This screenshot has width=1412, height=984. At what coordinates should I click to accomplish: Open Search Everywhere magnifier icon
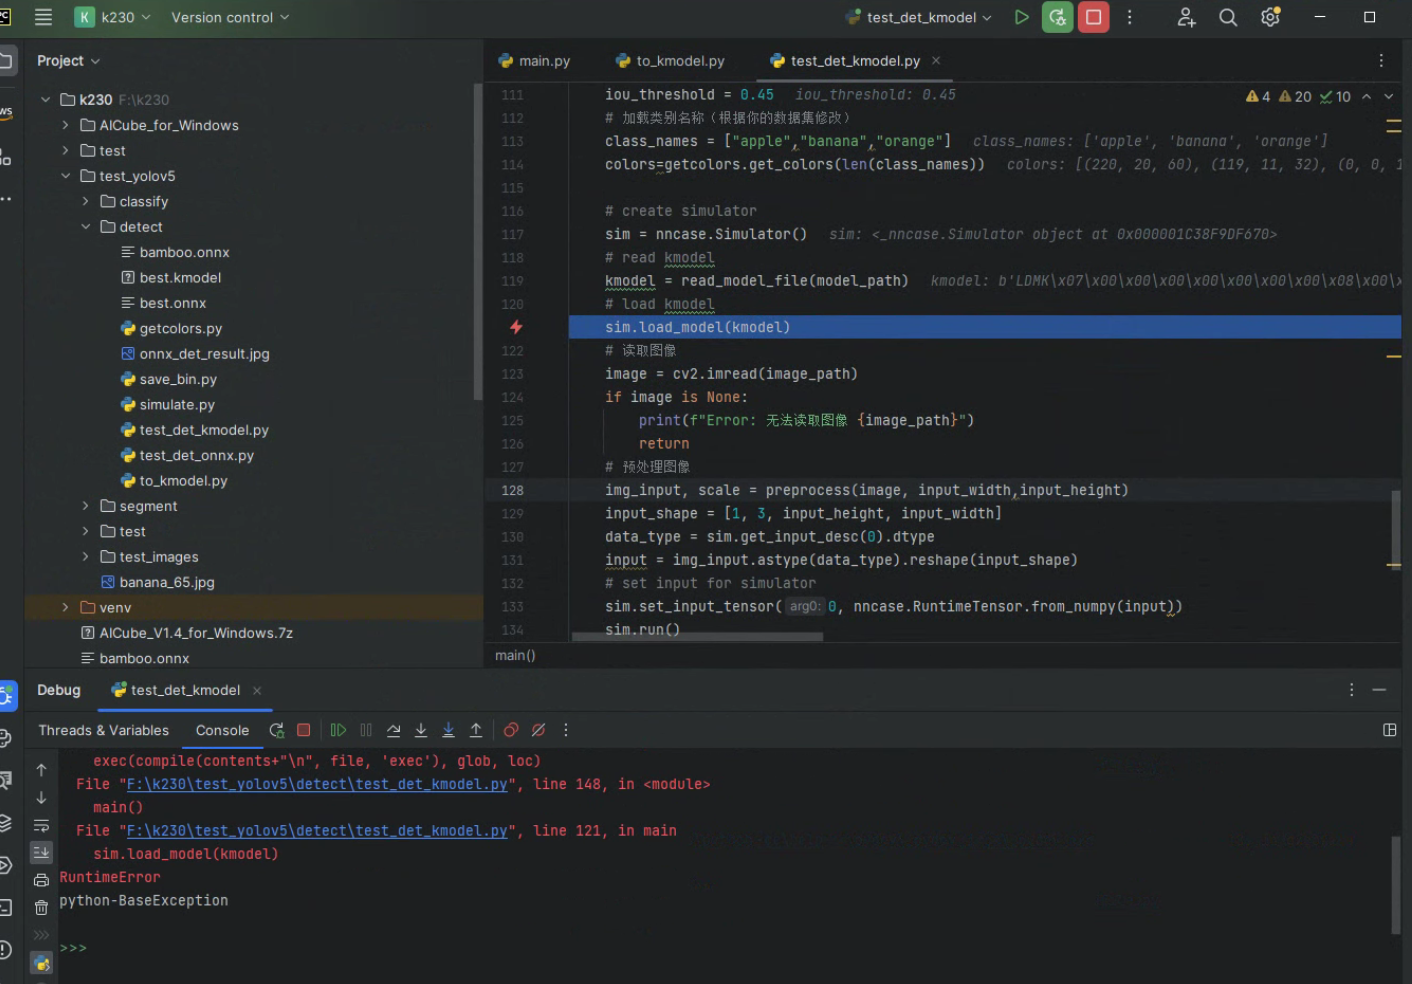1228,17
